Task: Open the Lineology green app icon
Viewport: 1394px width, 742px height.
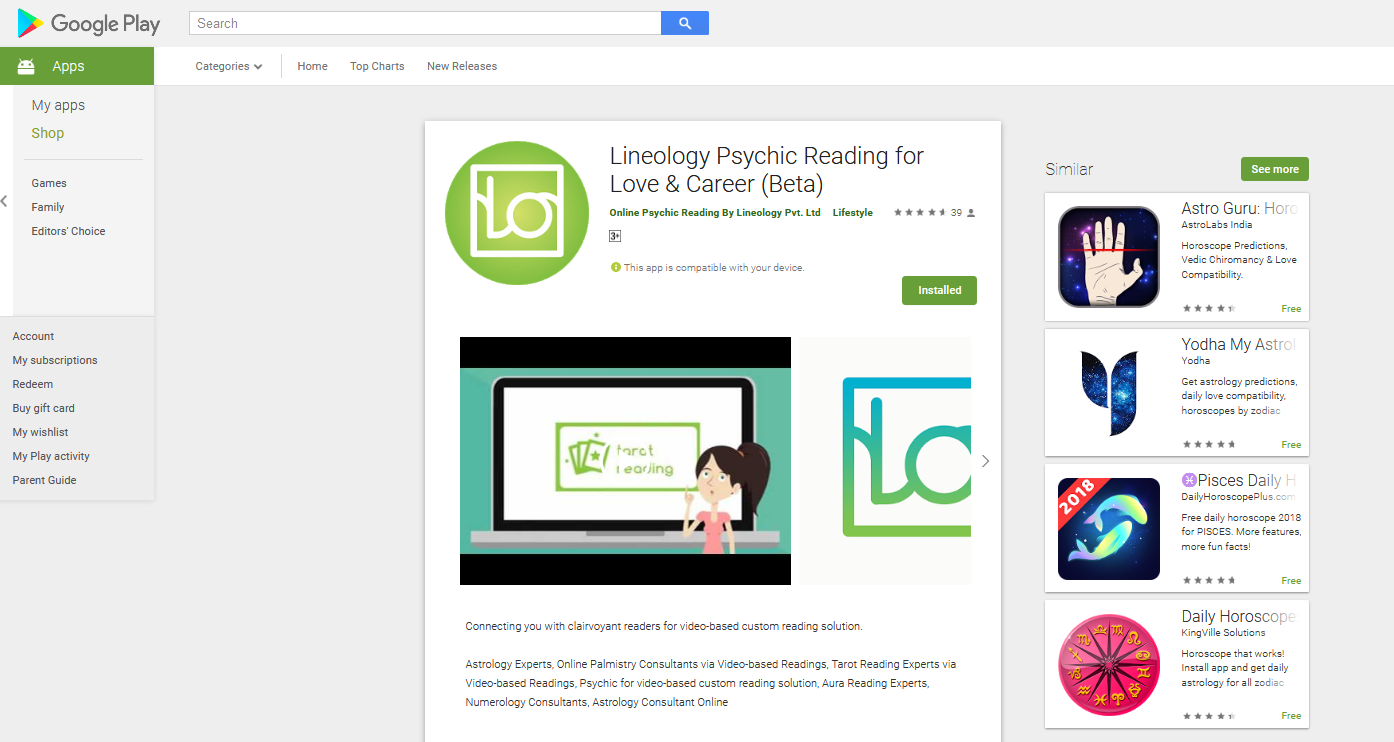Action: [517, 213]
